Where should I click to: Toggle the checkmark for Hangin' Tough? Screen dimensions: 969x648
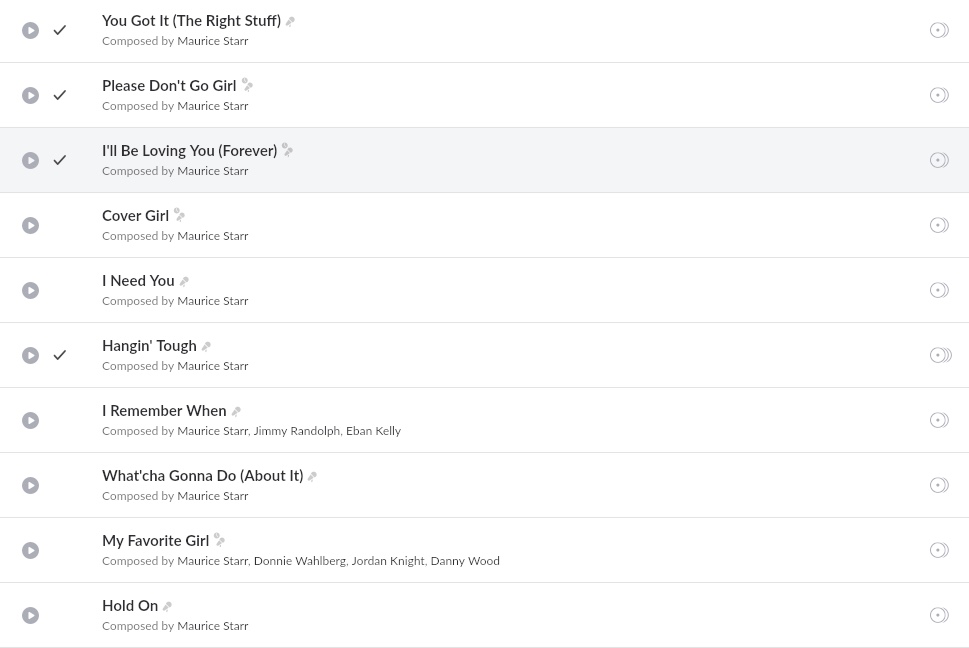coord(59,355)
